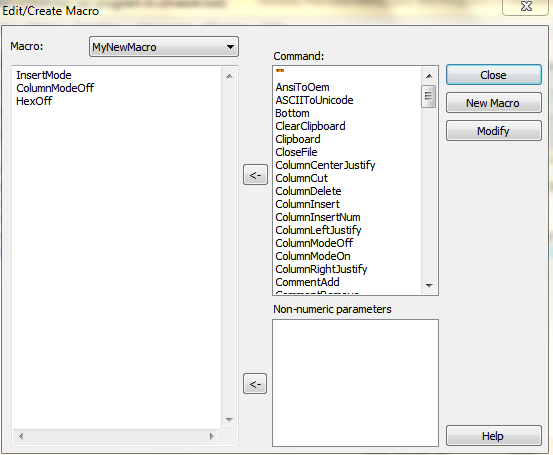This screenshot has width=553, height=455.
Task: Click the macro list scroll left arrow
Action: coord(21,436)
